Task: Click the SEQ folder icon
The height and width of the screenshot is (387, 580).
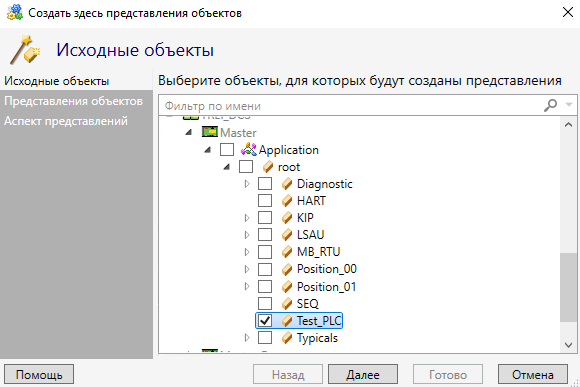Action: tap(287, 303)
